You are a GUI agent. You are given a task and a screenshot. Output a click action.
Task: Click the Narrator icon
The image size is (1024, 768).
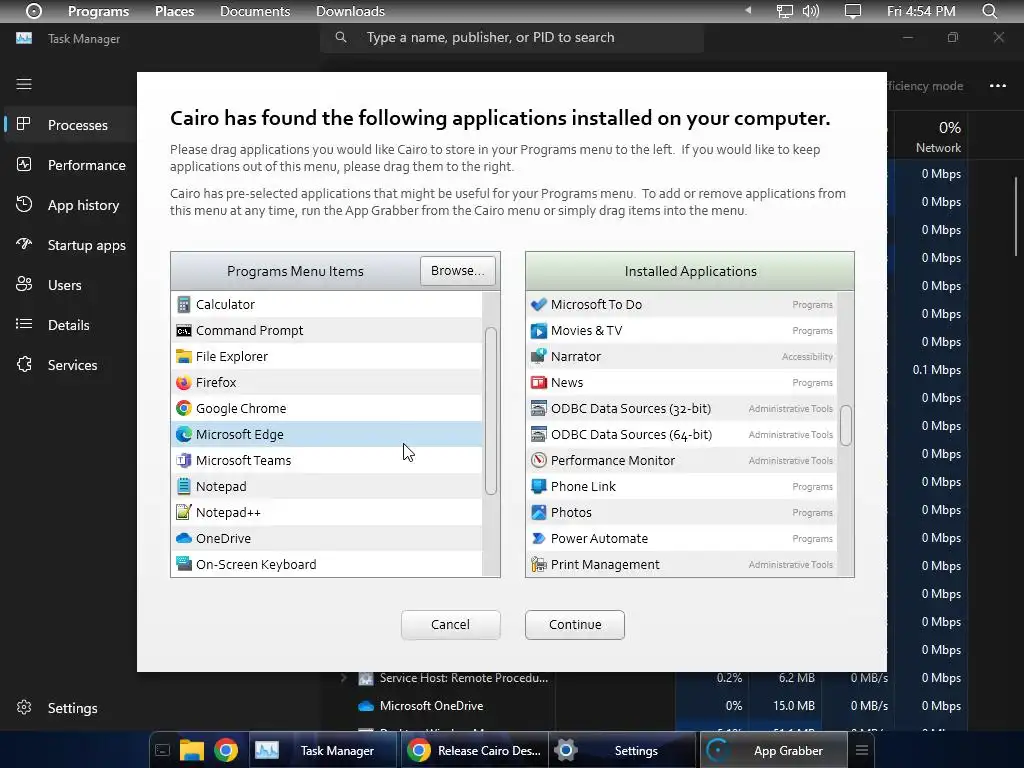[538, 357]
